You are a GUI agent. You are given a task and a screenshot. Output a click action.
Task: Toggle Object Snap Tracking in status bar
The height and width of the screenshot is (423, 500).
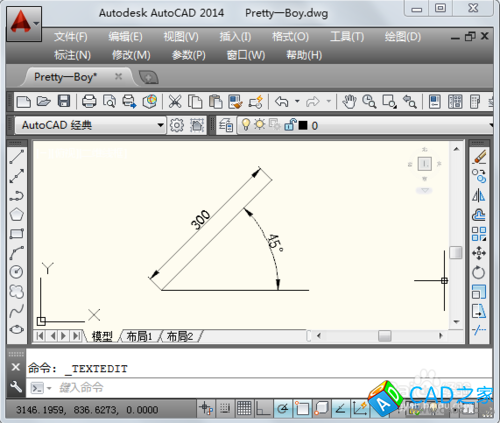point(341,409)
